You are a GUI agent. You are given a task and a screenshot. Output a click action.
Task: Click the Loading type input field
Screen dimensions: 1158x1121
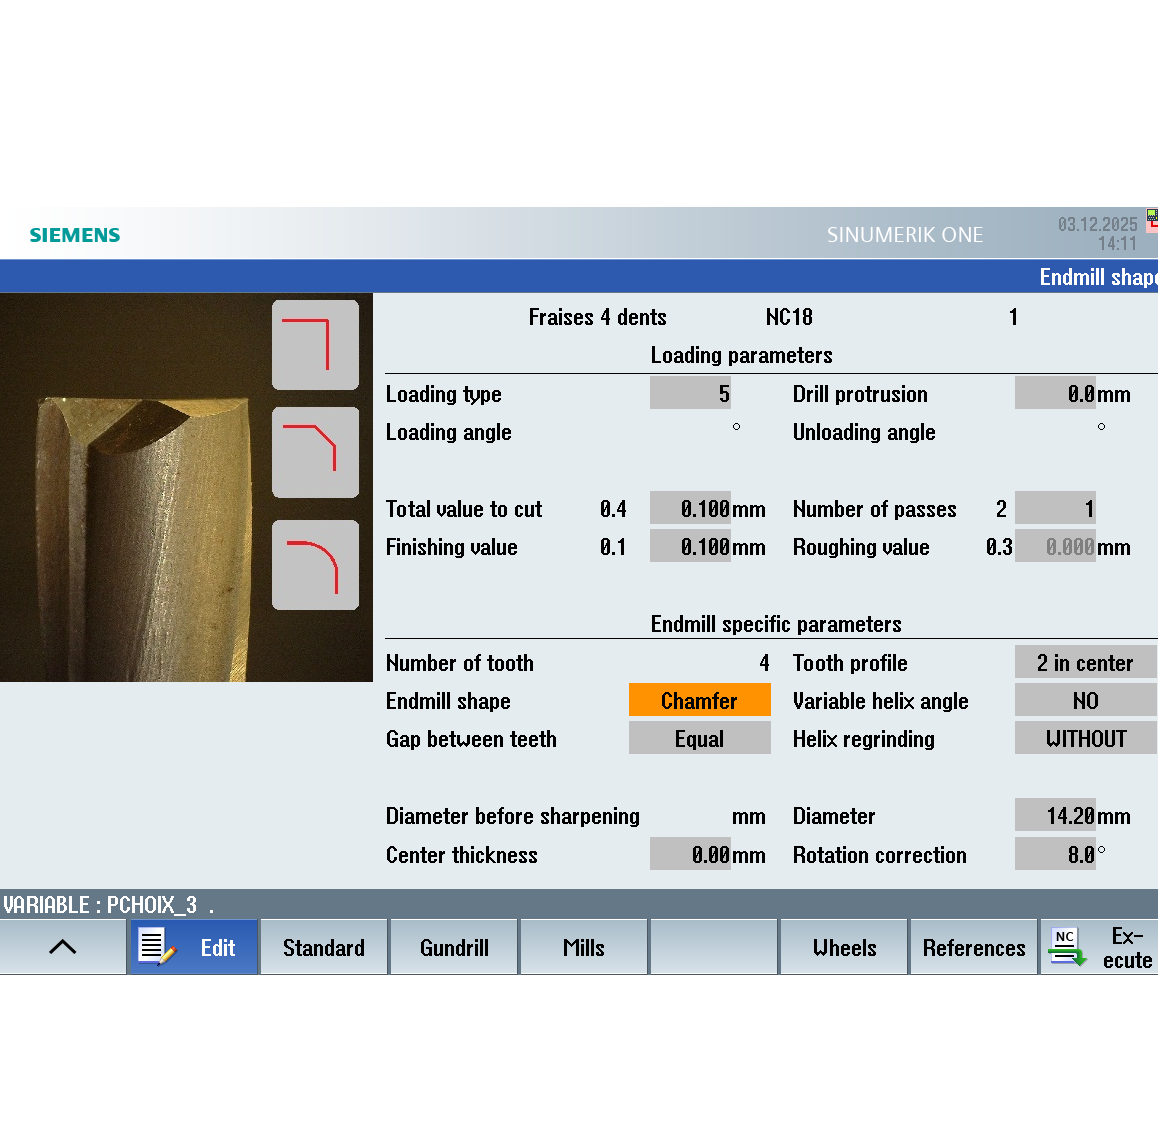690,394
